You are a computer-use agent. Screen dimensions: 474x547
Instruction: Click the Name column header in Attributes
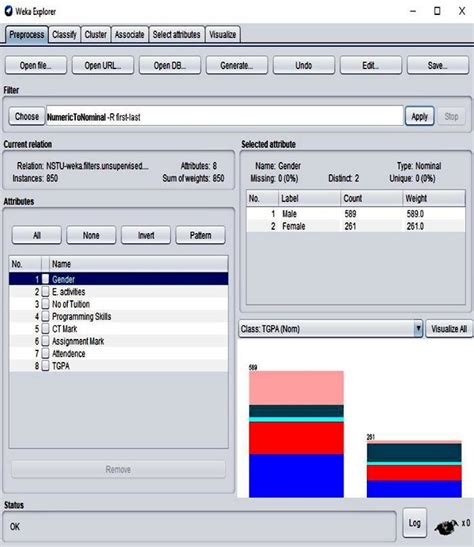pyautogui.click(x=138, y=264)
